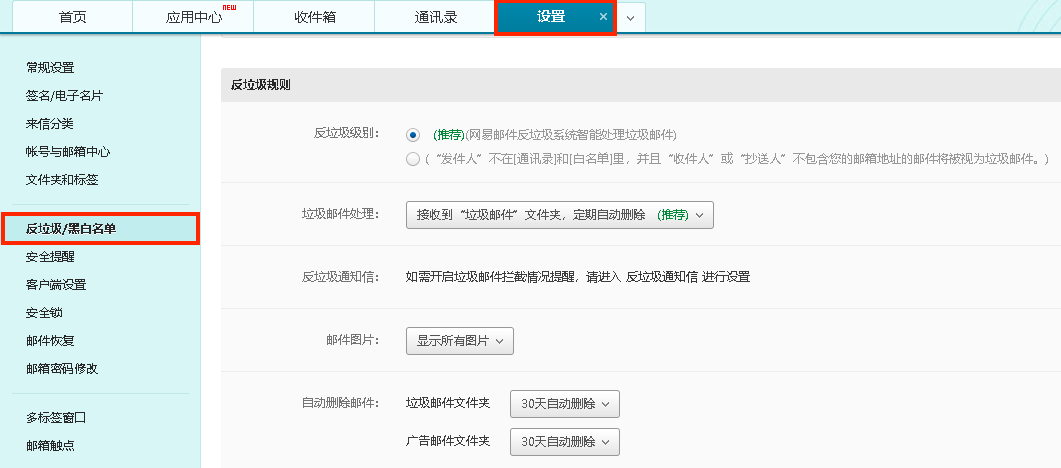1061x468 pixels.
Task: Open the 显示所有图片 dropdown
Action: (x=460, y=341)
